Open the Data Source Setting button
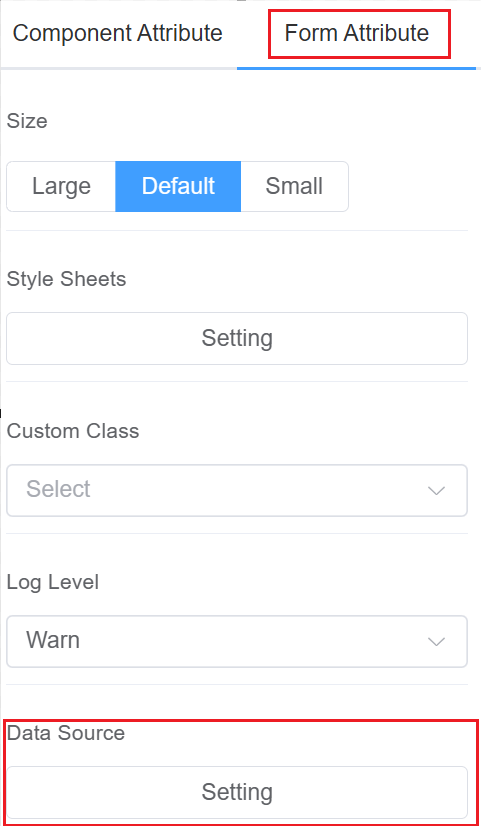Viewport: 481px width, 826px height. pos(237,792)
